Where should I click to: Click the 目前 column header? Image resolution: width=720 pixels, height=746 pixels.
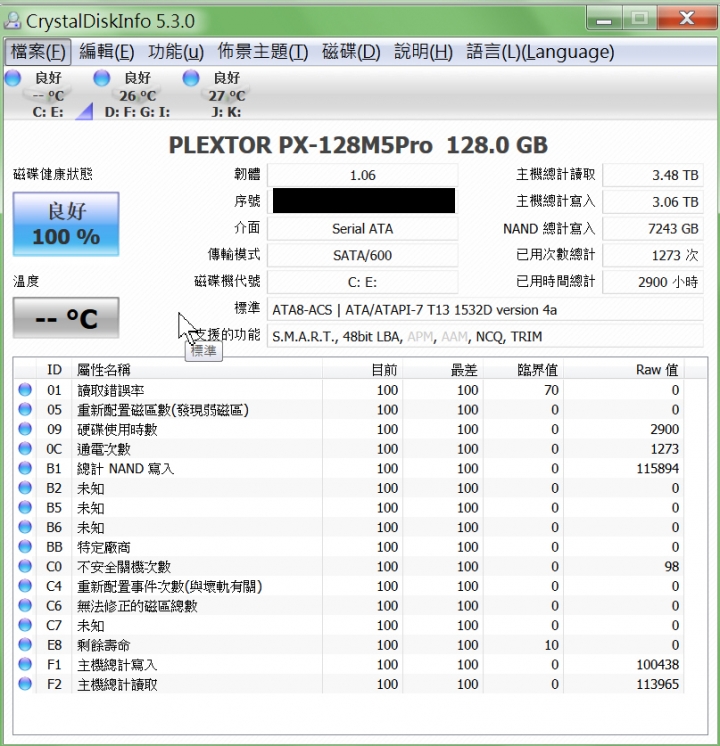363,370
